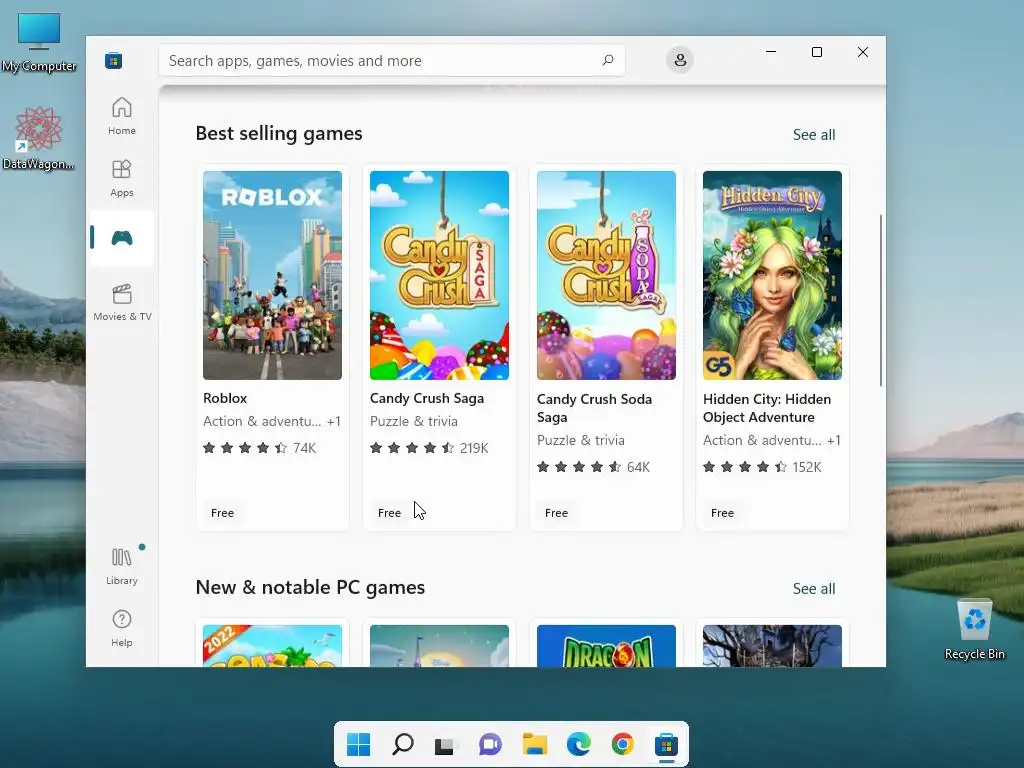Click the 64K star rating on Candy Crush Soda
1024x768 pixels.
[x=593, y=467]
